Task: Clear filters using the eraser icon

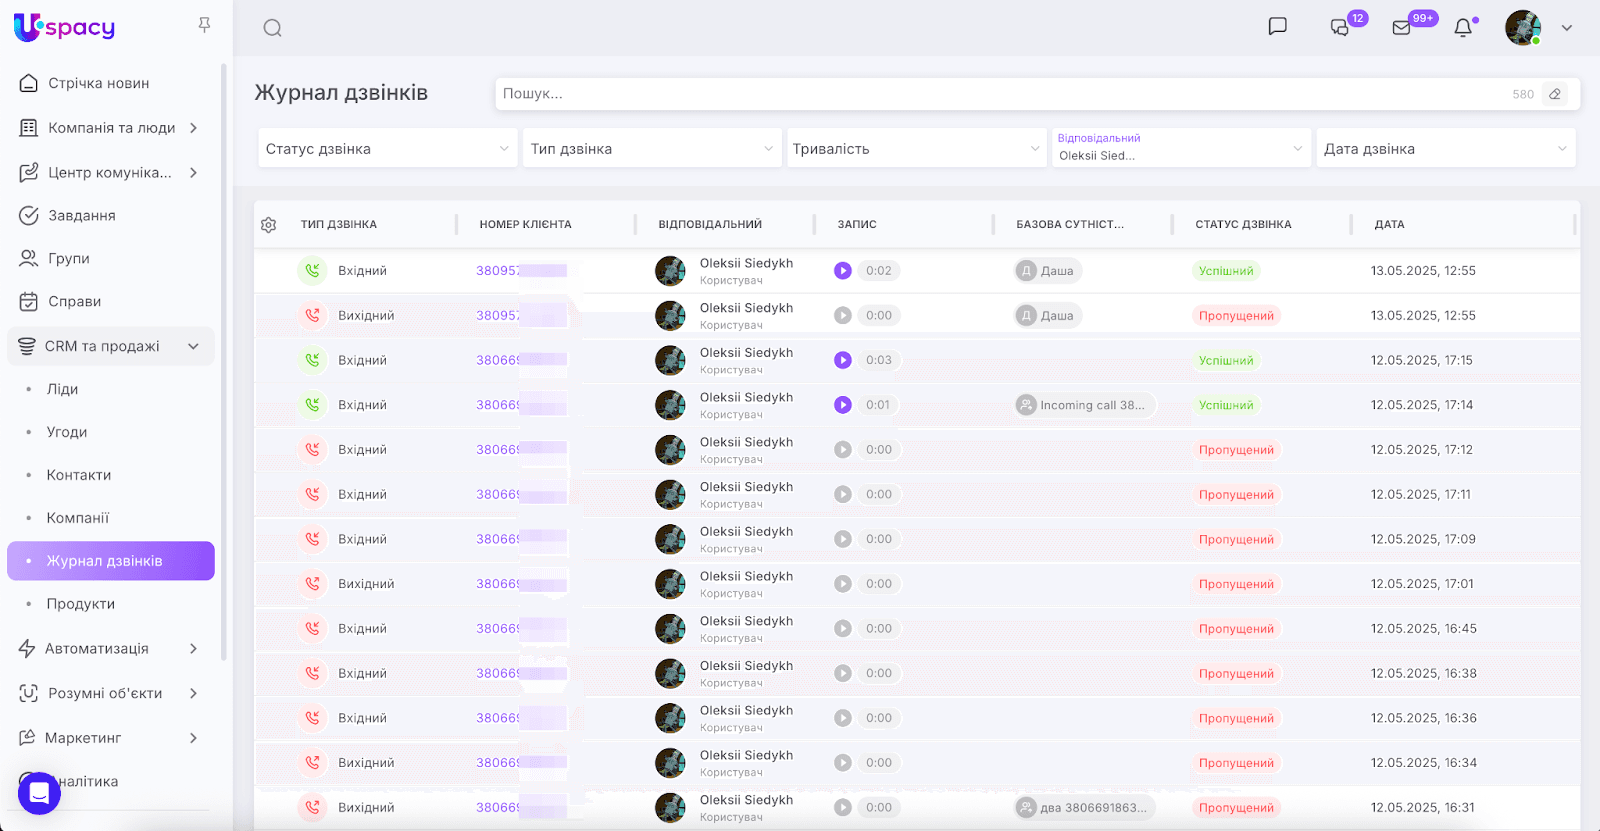Action: 1555,94
